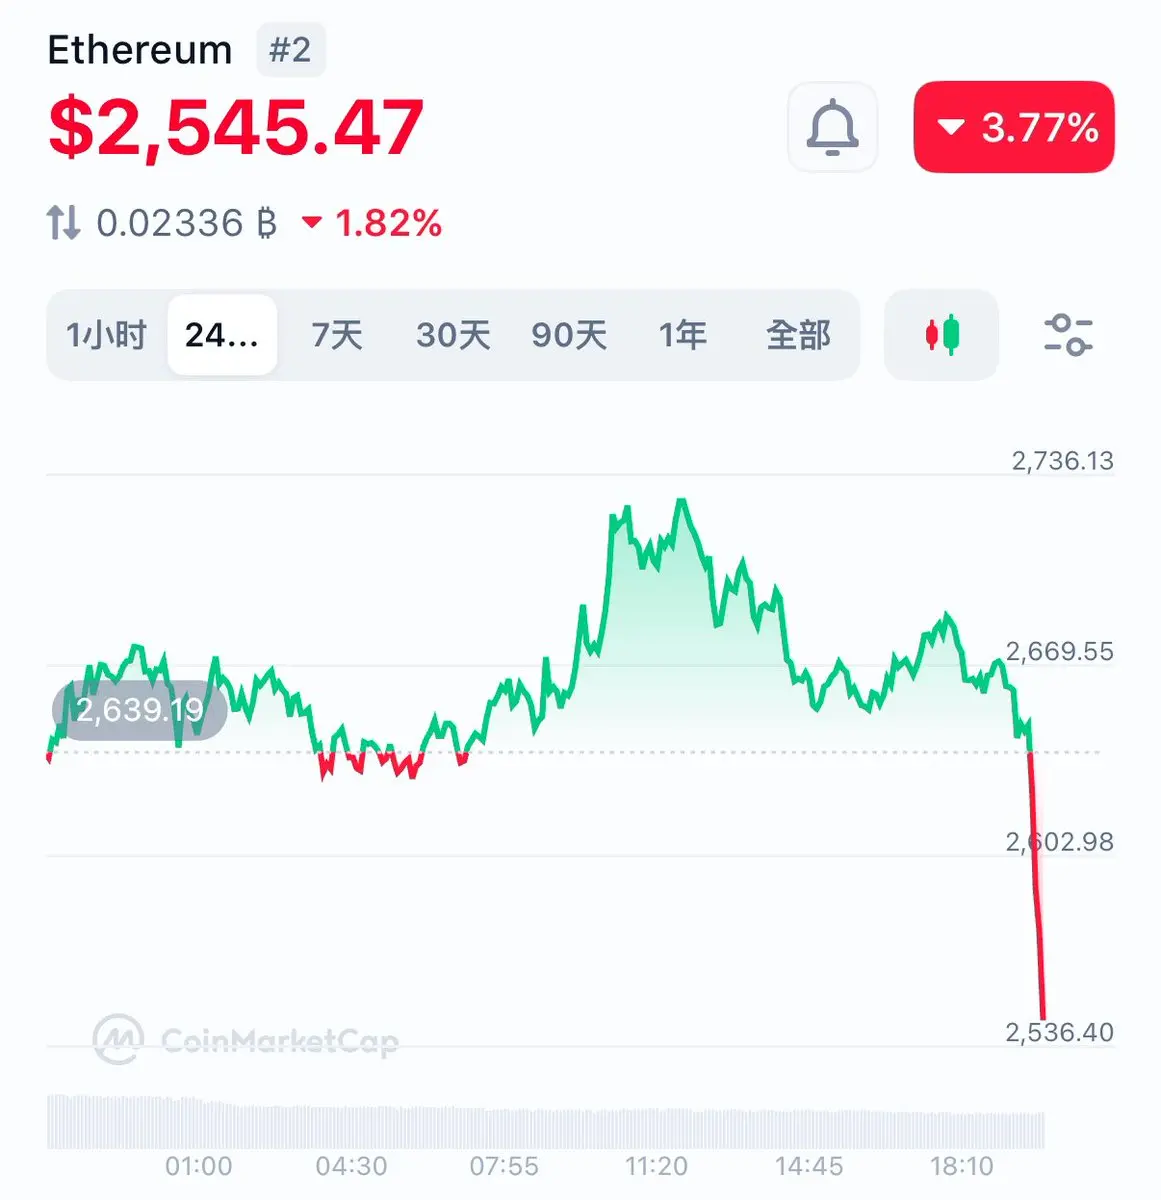1161x1200 pixels.
Task: Open the chart settings sliders icon
Action: (1068, 335)
